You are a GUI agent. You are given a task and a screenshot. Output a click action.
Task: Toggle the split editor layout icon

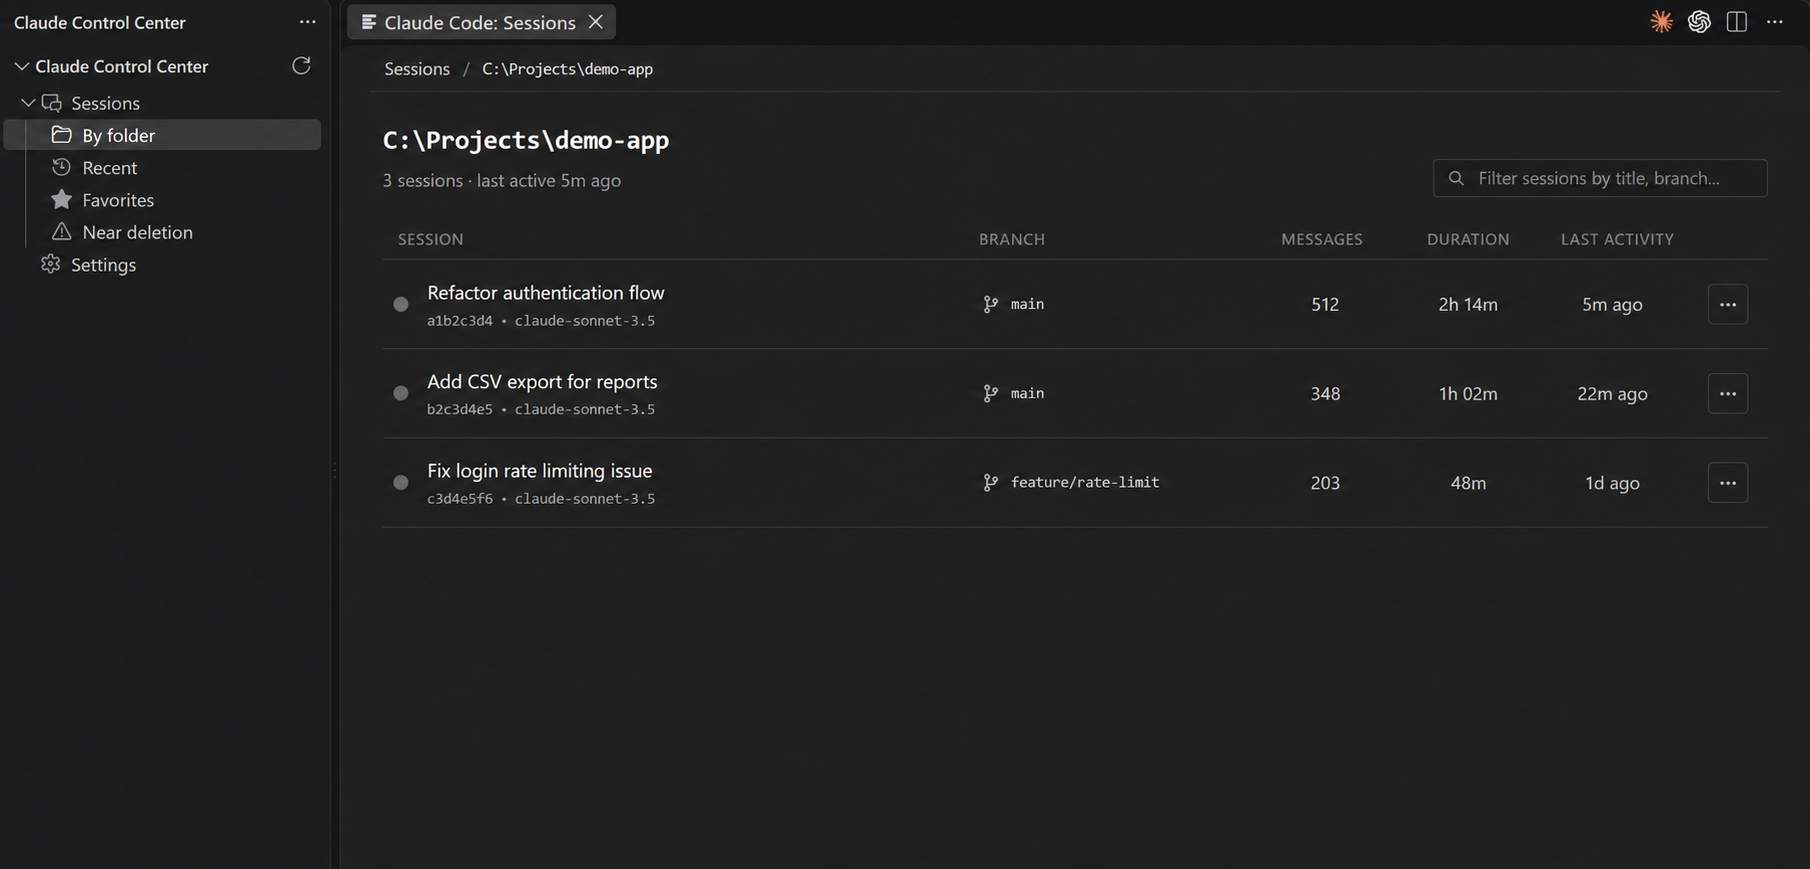(1737, 22)
